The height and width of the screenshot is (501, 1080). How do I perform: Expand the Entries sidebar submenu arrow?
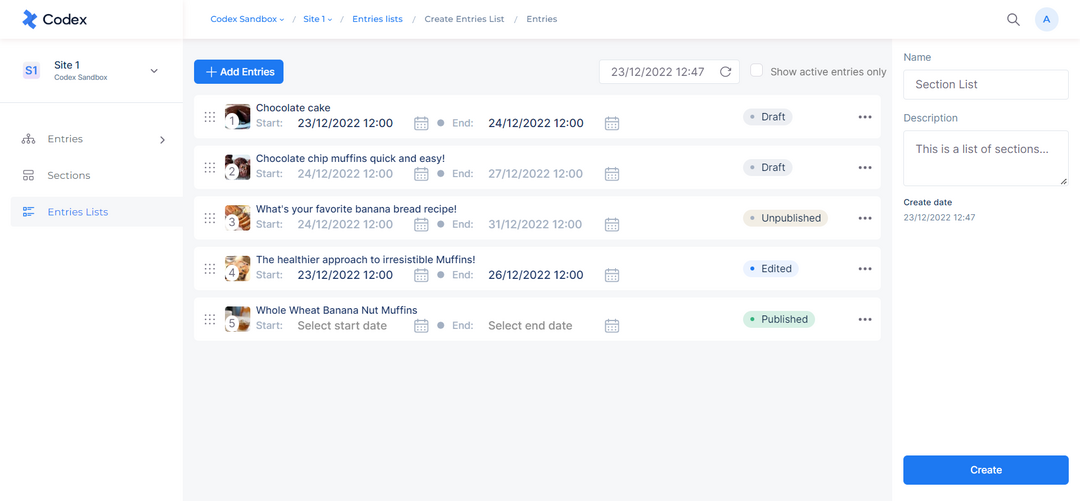163,140
